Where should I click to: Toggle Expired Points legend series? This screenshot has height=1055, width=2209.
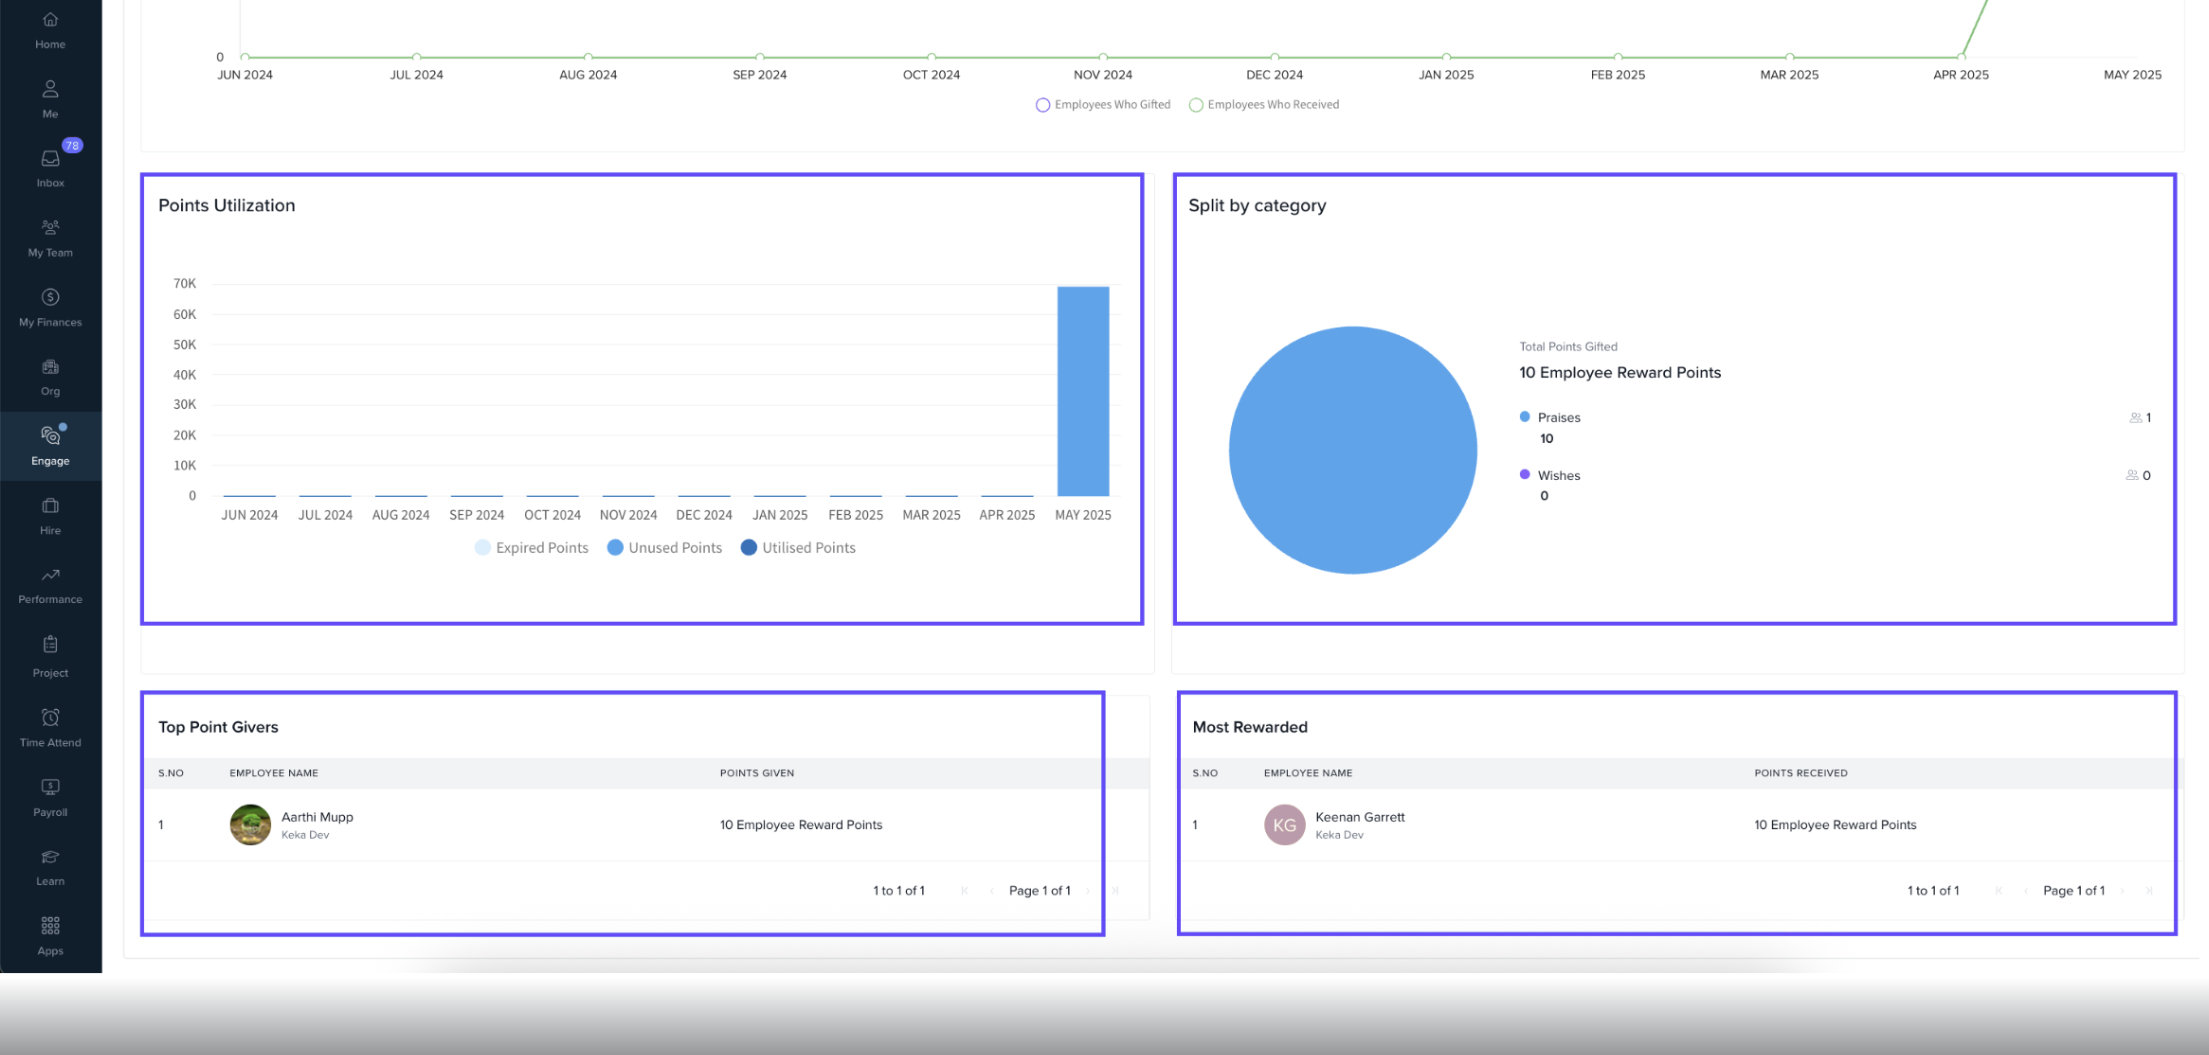click(531, 548)
